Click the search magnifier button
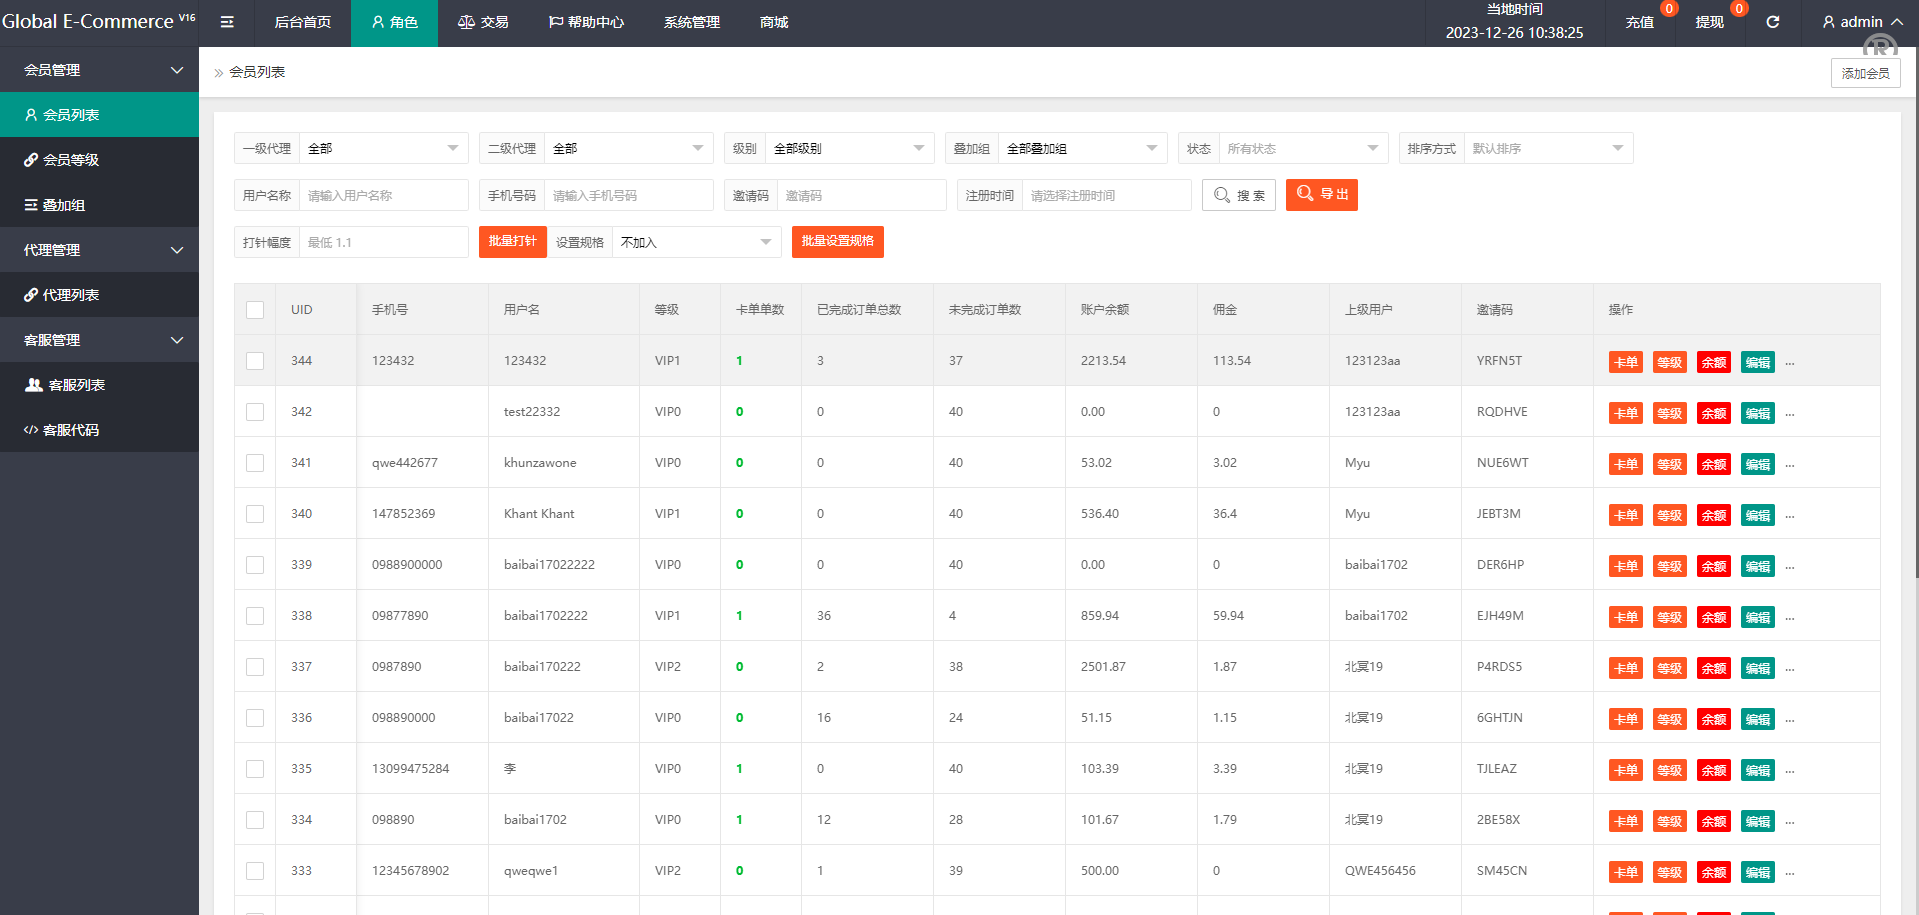 pos(1238,195)
